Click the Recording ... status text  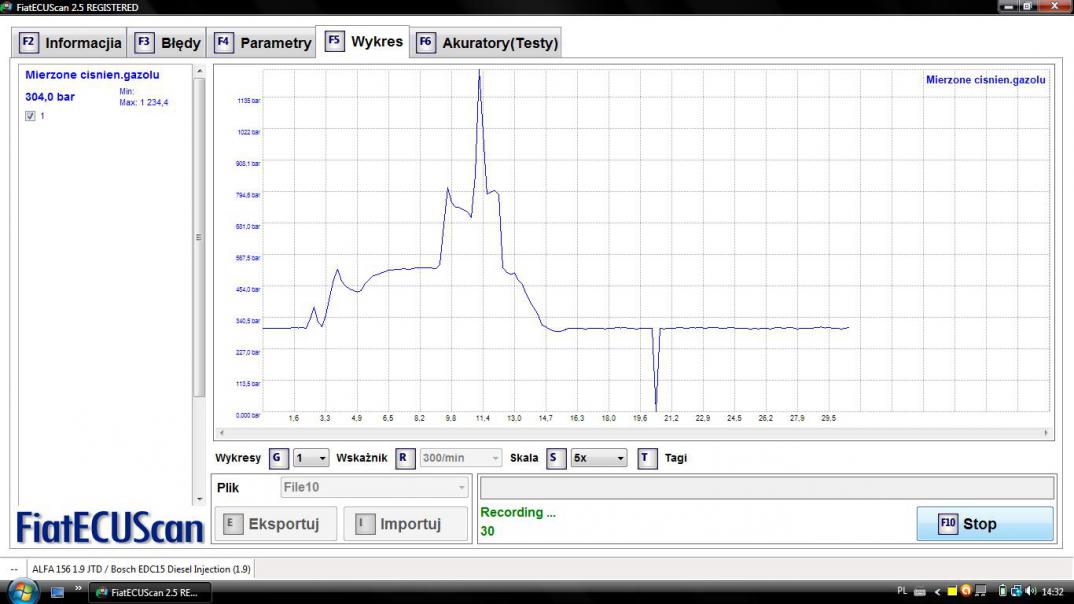(x=518, y=512)
